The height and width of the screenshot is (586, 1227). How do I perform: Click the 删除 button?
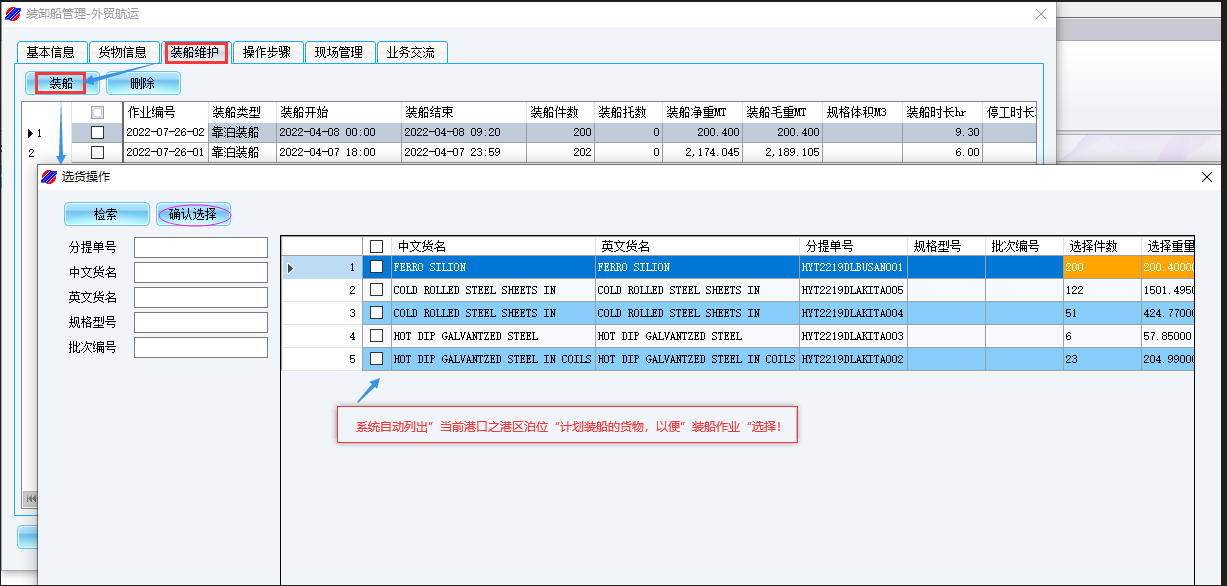[143, 84]
